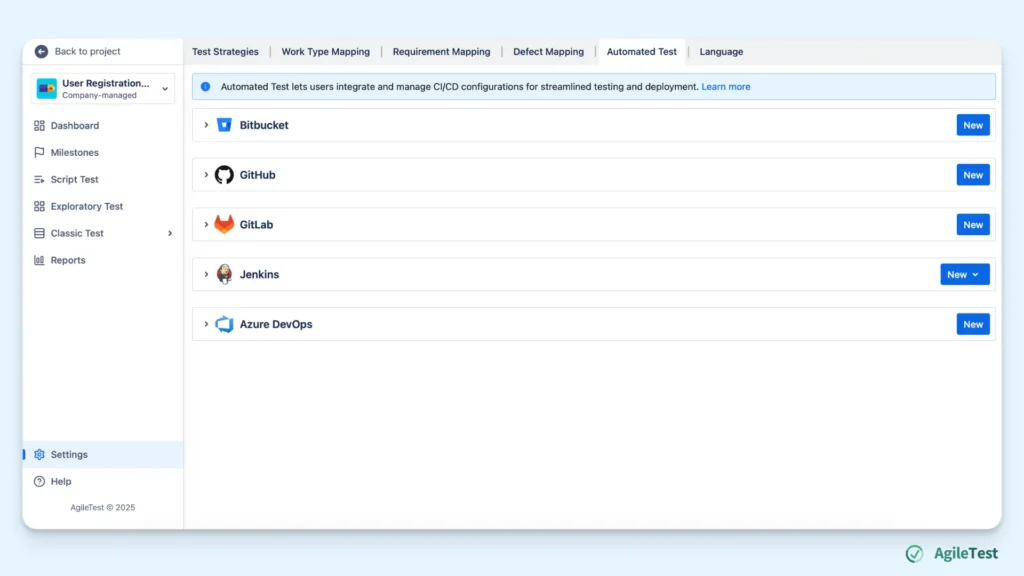Viewport: 1024px width, 576px height.
Task: Click the Milestones flag icon
Action: 39,152
